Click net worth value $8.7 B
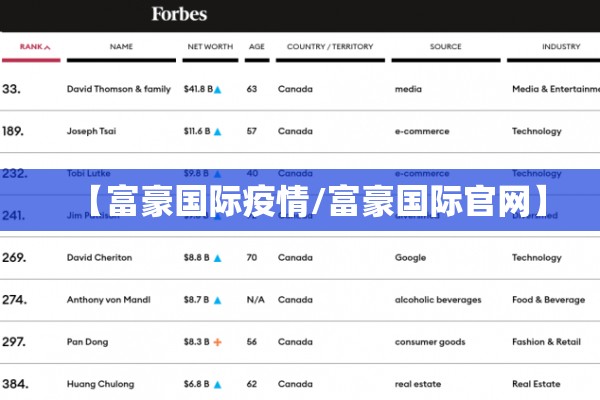The image size is (600, 400). (x=196, y=300)
